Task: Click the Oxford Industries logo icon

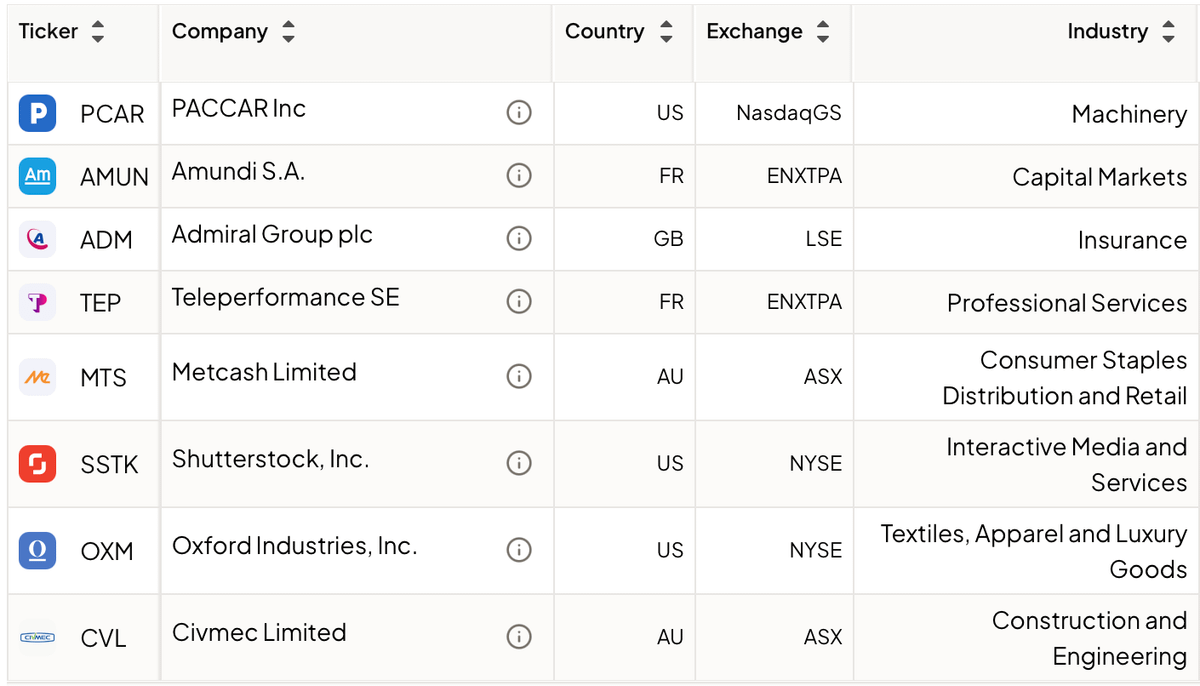Action: point(38,550)
